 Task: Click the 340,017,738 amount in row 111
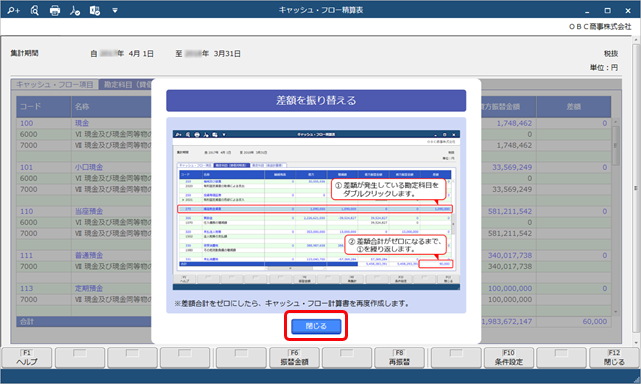pos(510,255)
